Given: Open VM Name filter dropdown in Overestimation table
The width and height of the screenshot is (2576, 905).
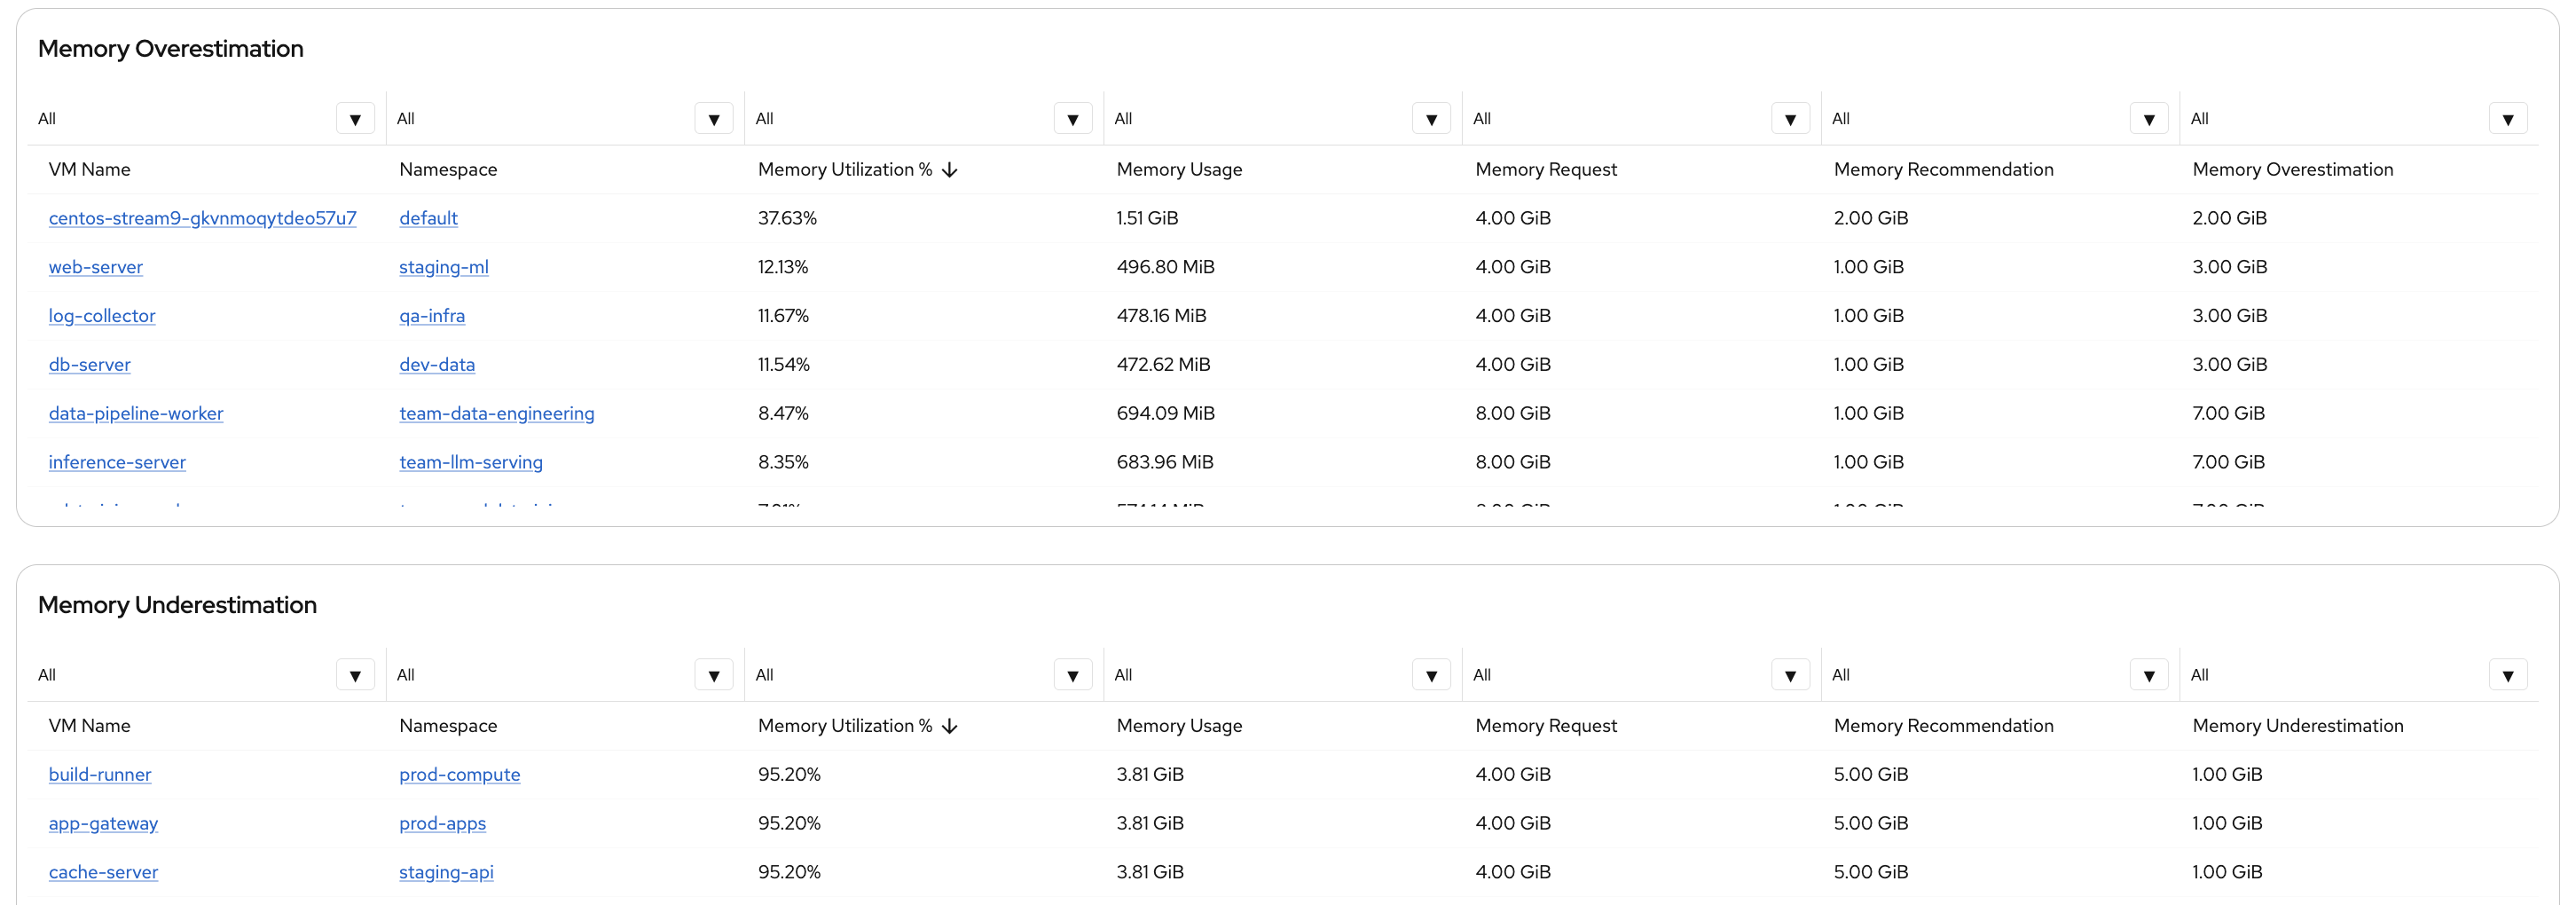Looking at the screenshot, I should tap(355, 119).
